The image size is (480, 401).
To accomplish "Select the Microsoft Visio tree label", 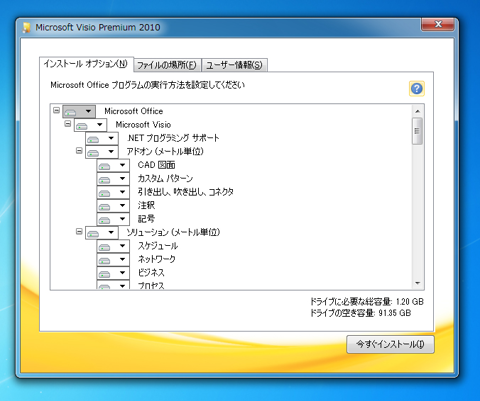I will tap(143, 125).
